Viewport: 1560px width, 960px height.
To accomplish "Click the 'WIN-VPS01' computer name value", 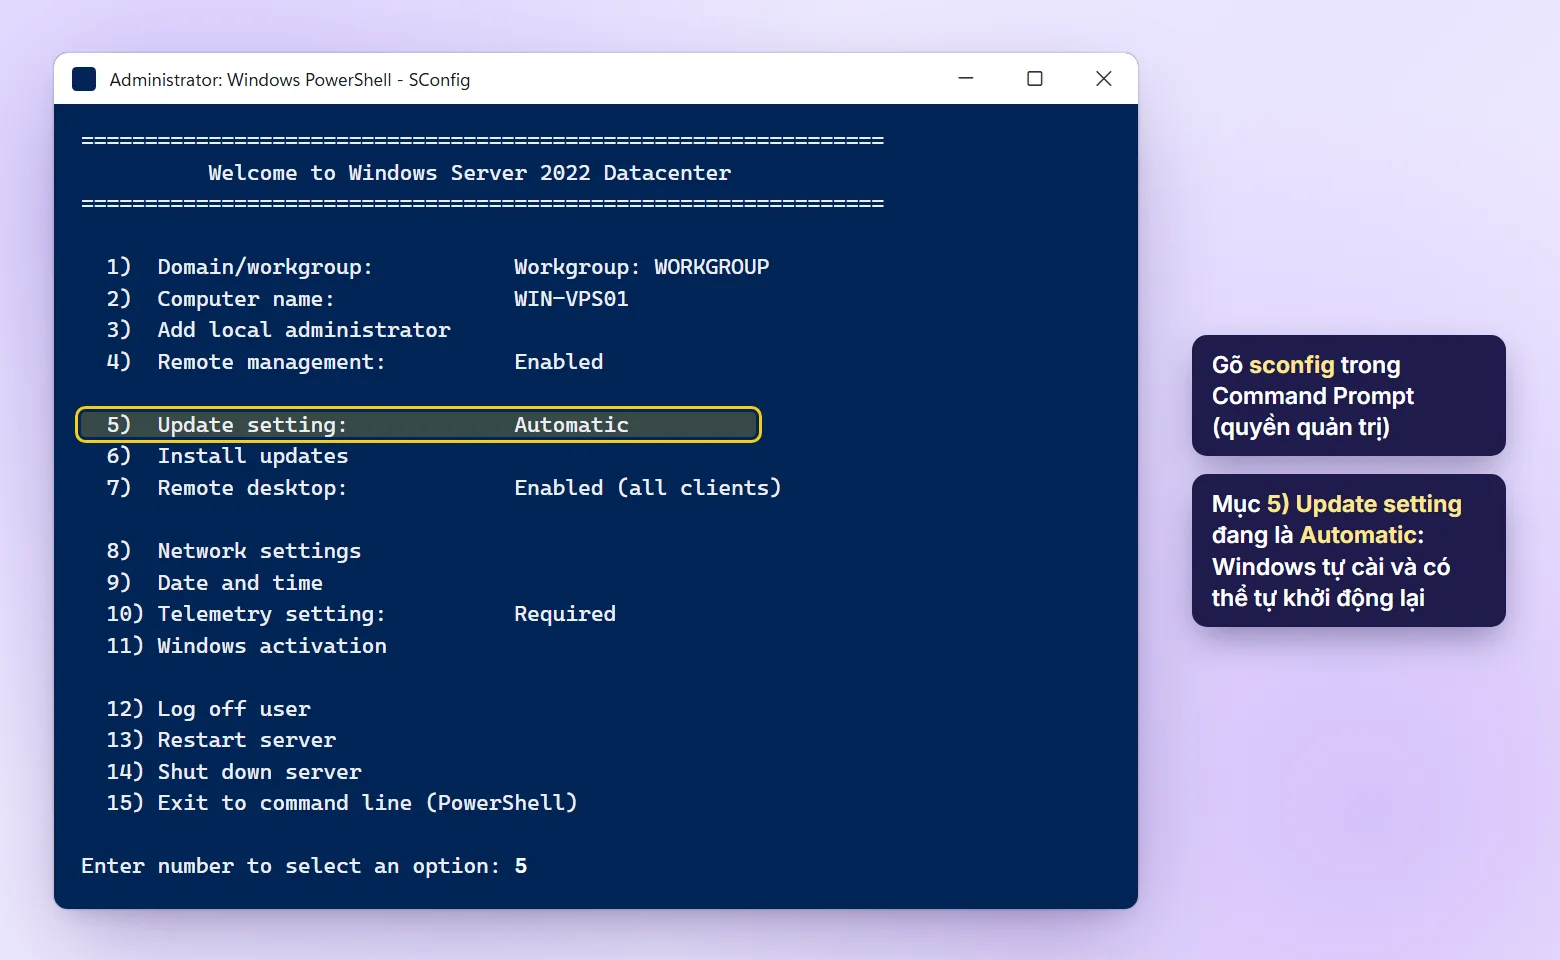I will point(571,299).
